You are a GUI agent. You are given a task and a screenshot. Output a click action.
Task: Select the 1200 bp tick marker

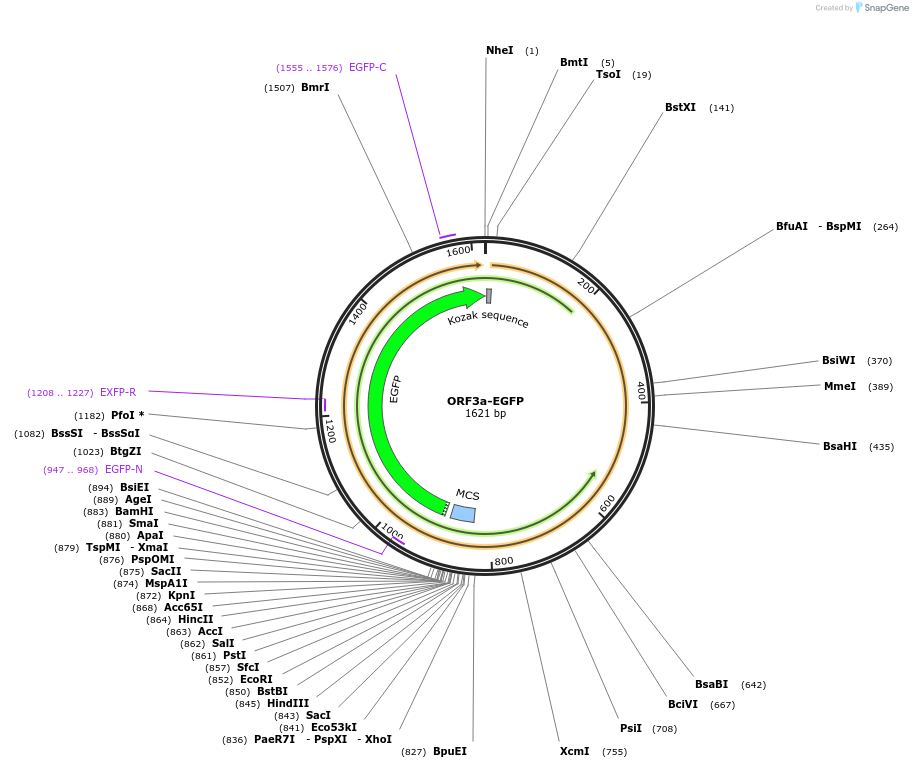point(329,431)
